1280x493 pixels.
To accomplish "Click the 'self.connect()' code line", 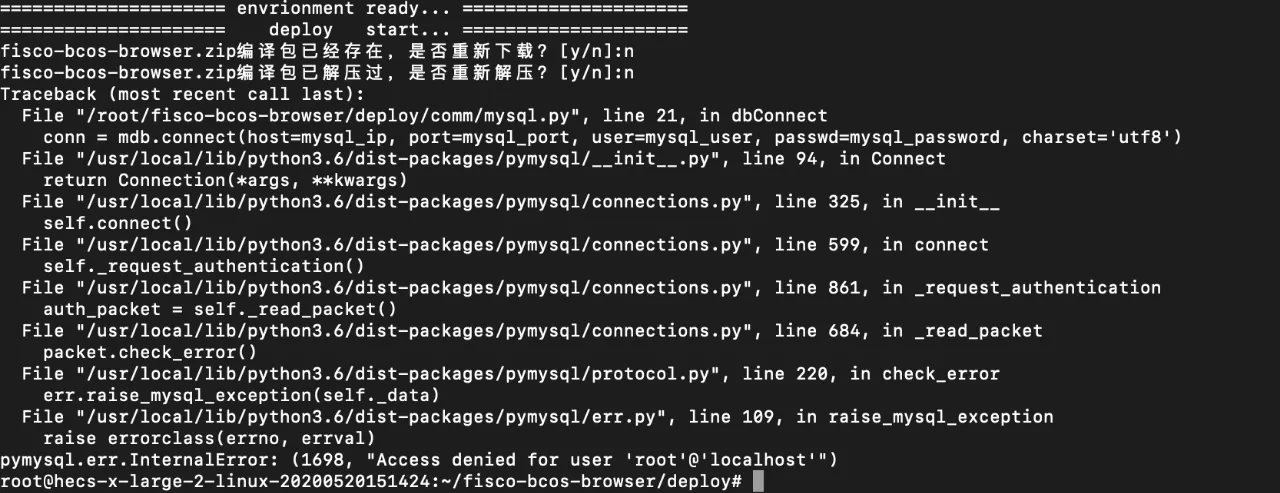I will coord(118,223).
